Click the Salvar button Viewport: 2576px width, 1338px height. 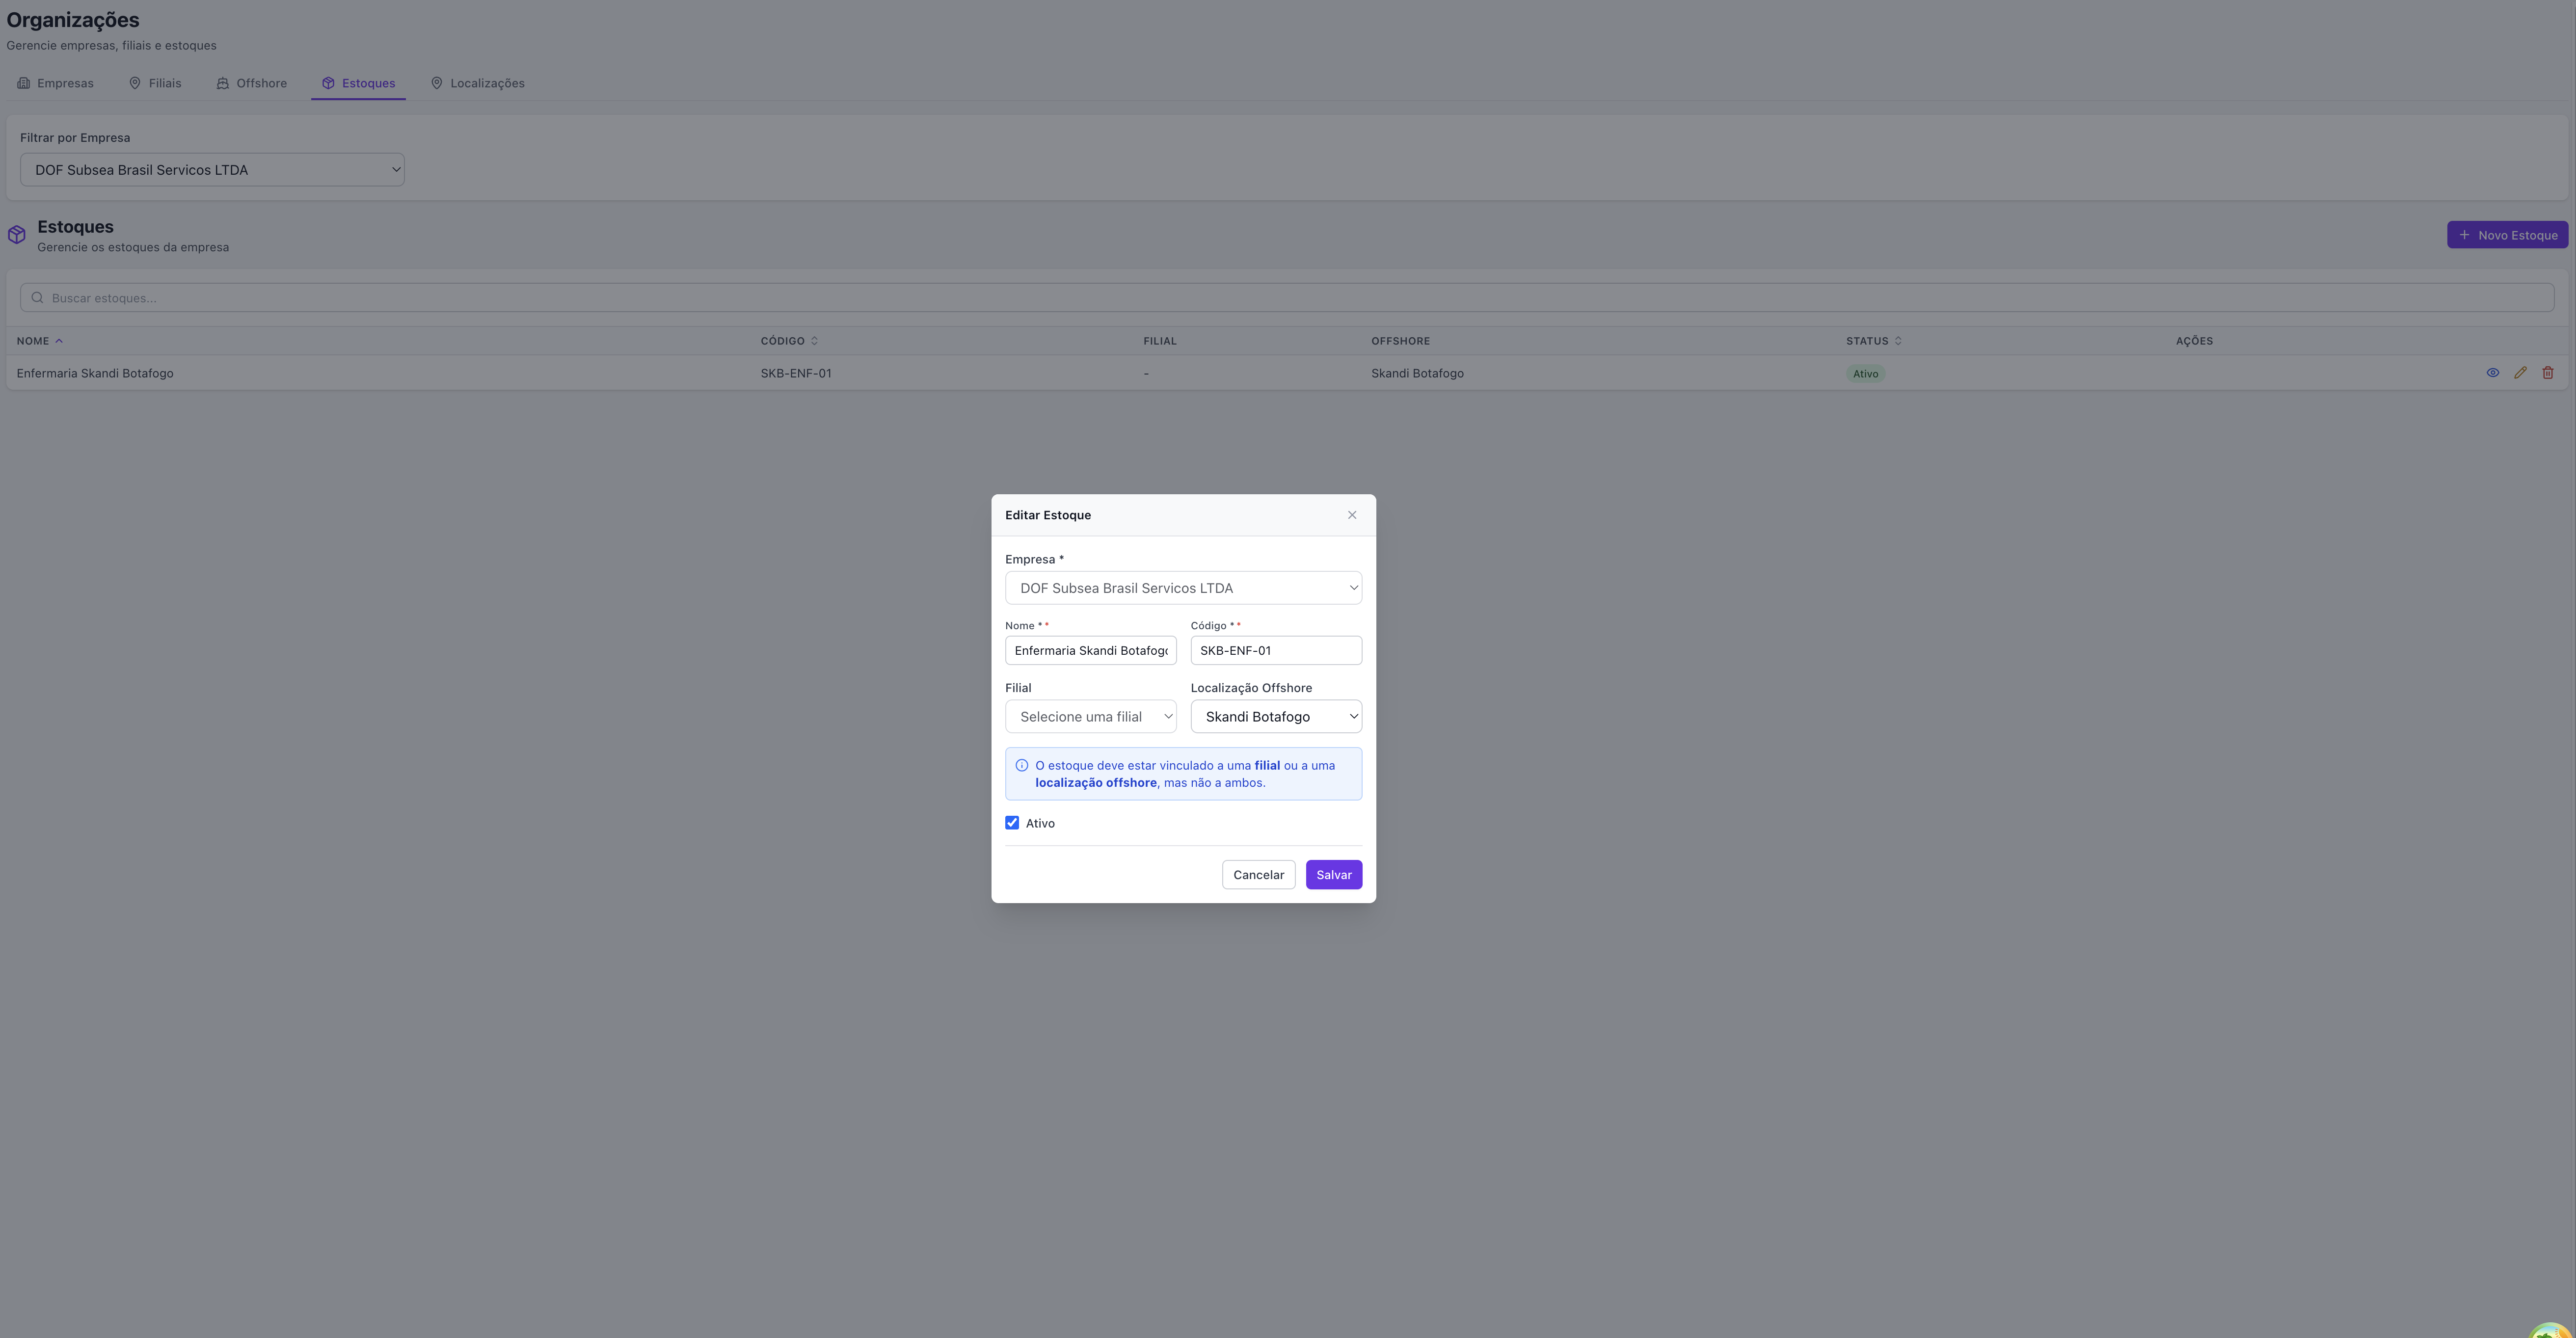1333,875
